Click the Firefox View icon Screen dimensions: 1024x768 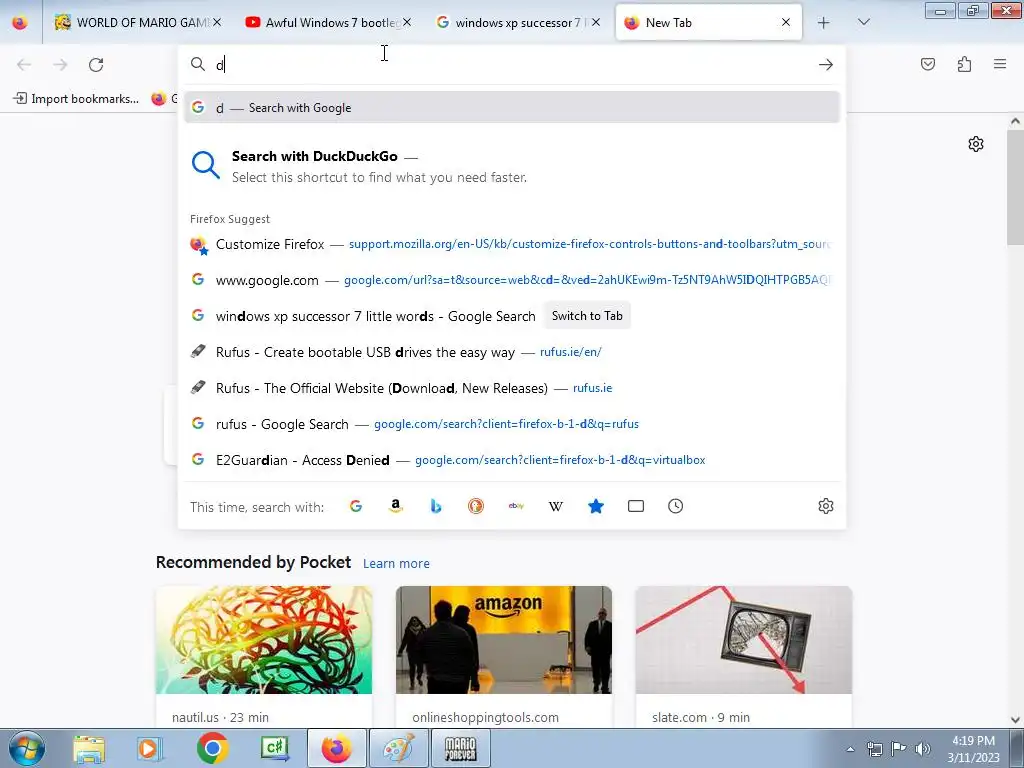coord(20,23)
